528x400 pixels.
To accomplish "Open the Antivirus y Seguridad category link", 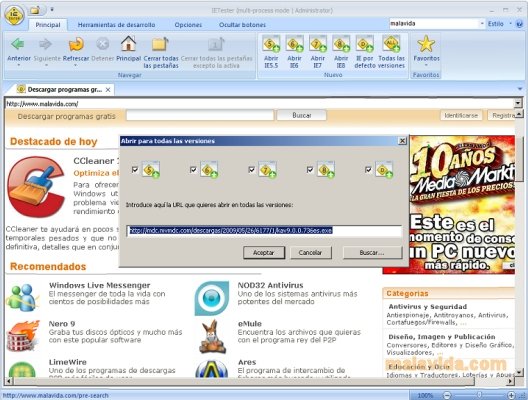I will point(428,307).
